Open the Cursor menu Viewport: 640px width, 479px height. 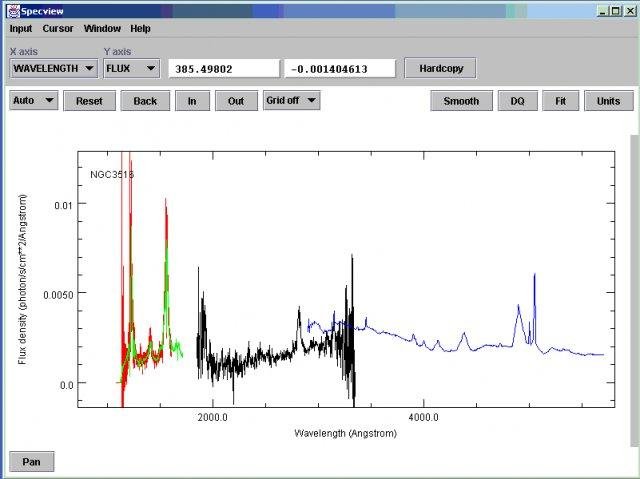coord(58,29)
